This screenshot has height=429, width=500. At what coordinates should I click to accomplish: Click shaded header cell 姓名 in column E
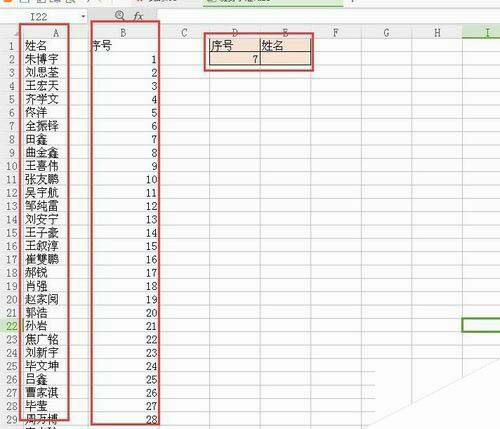click(285, 45)
